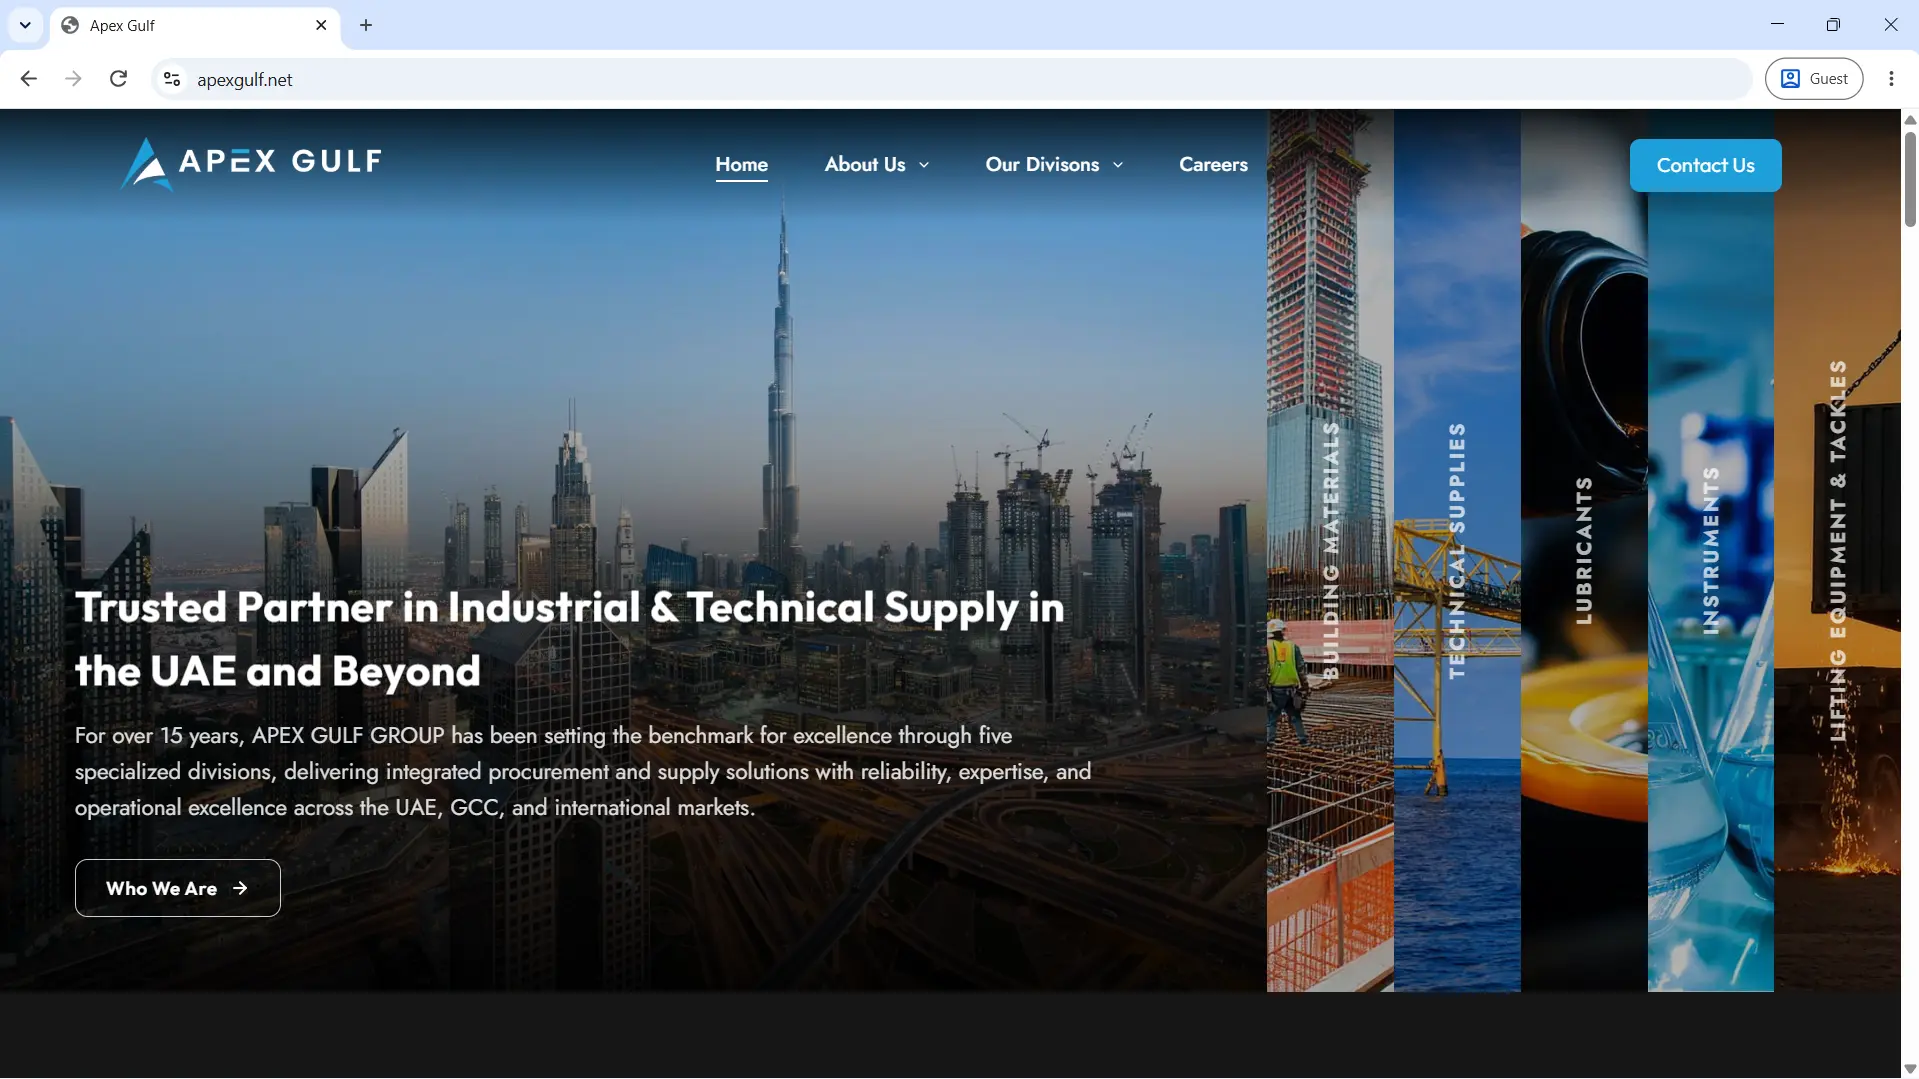Select the Lifting Equipment & Tackles panel
This screenshot has width=1919, height=1079.
(x=1837, y=550)
